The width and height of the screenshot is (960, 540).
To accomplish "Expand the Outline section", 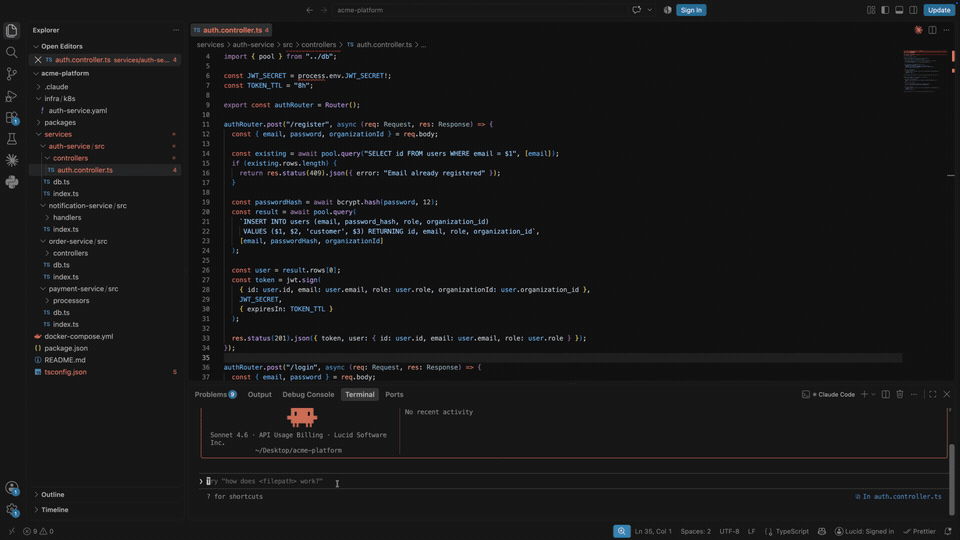I will point(52,495).
